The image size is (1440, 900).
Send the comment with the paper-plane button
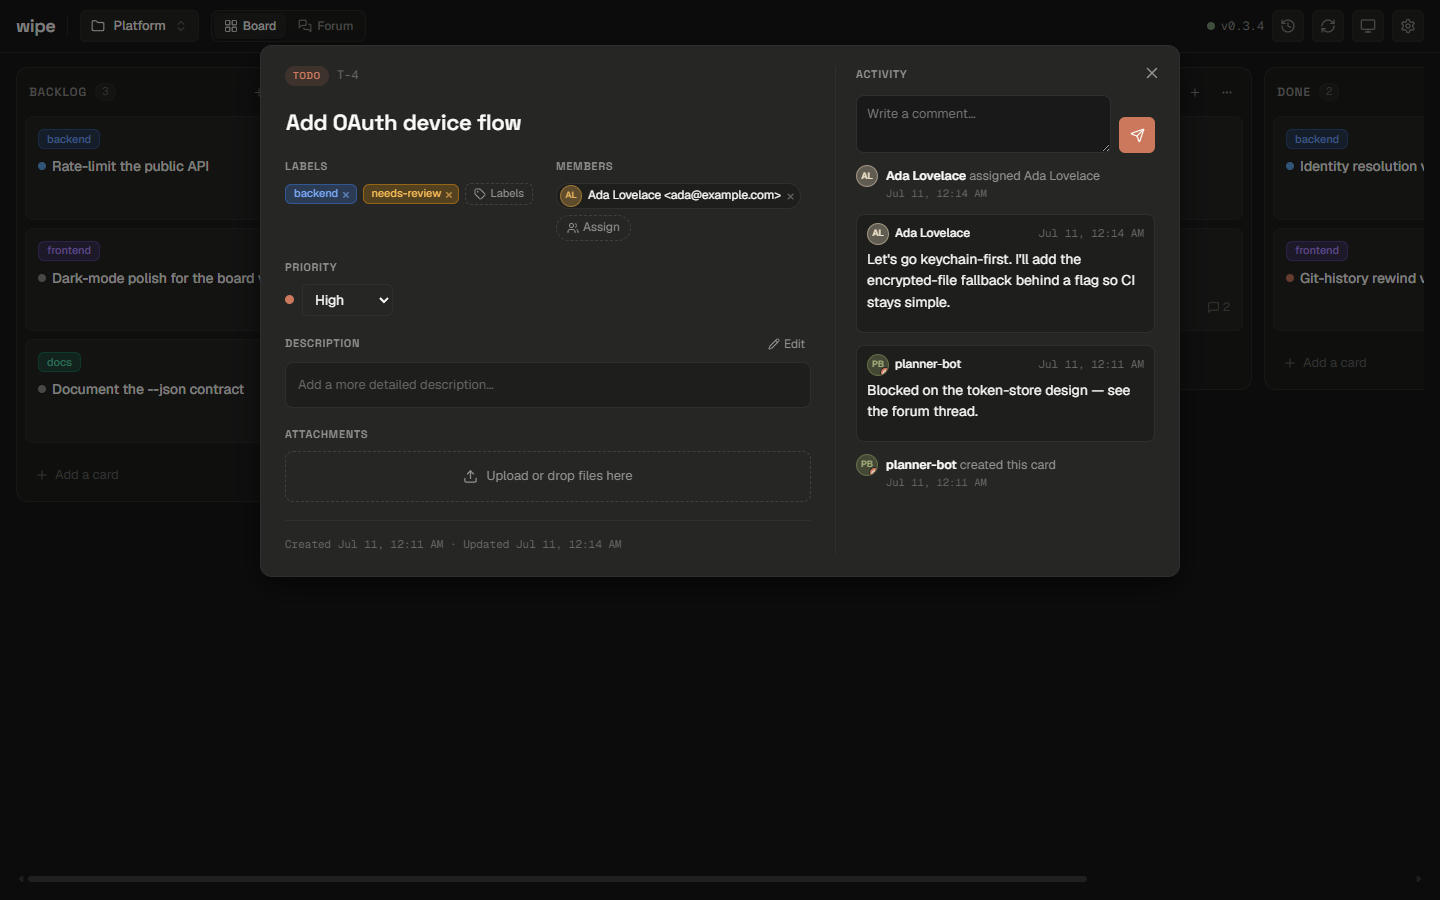pyautogui.click(x=1137, y=135)
